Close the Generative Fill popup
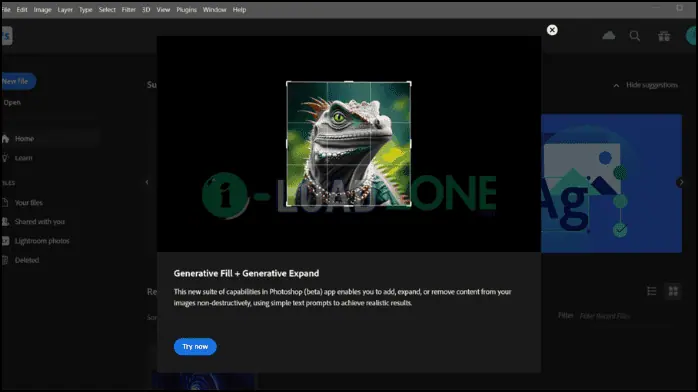The image size is (698, 392). coord(552,30)
